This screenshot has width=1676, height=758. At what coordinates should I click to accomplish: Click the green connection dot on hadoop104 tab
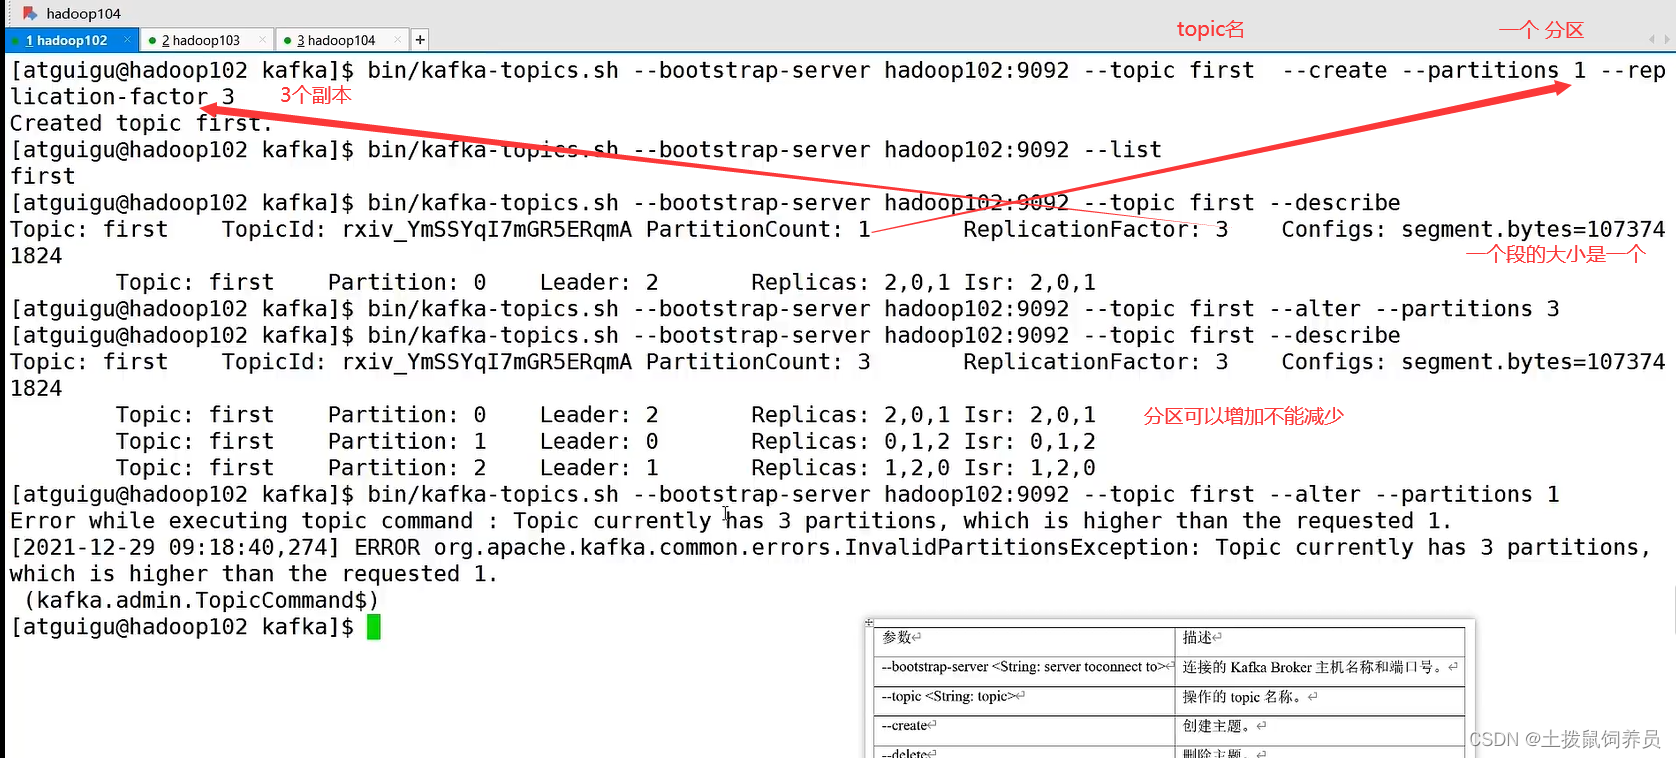288,41
